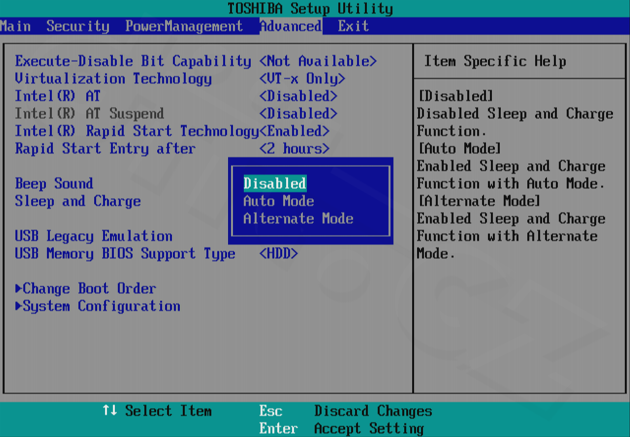Screen dimensions: 630x437
Task: Open the Not Available value field
Action: [x=318, y=61]
